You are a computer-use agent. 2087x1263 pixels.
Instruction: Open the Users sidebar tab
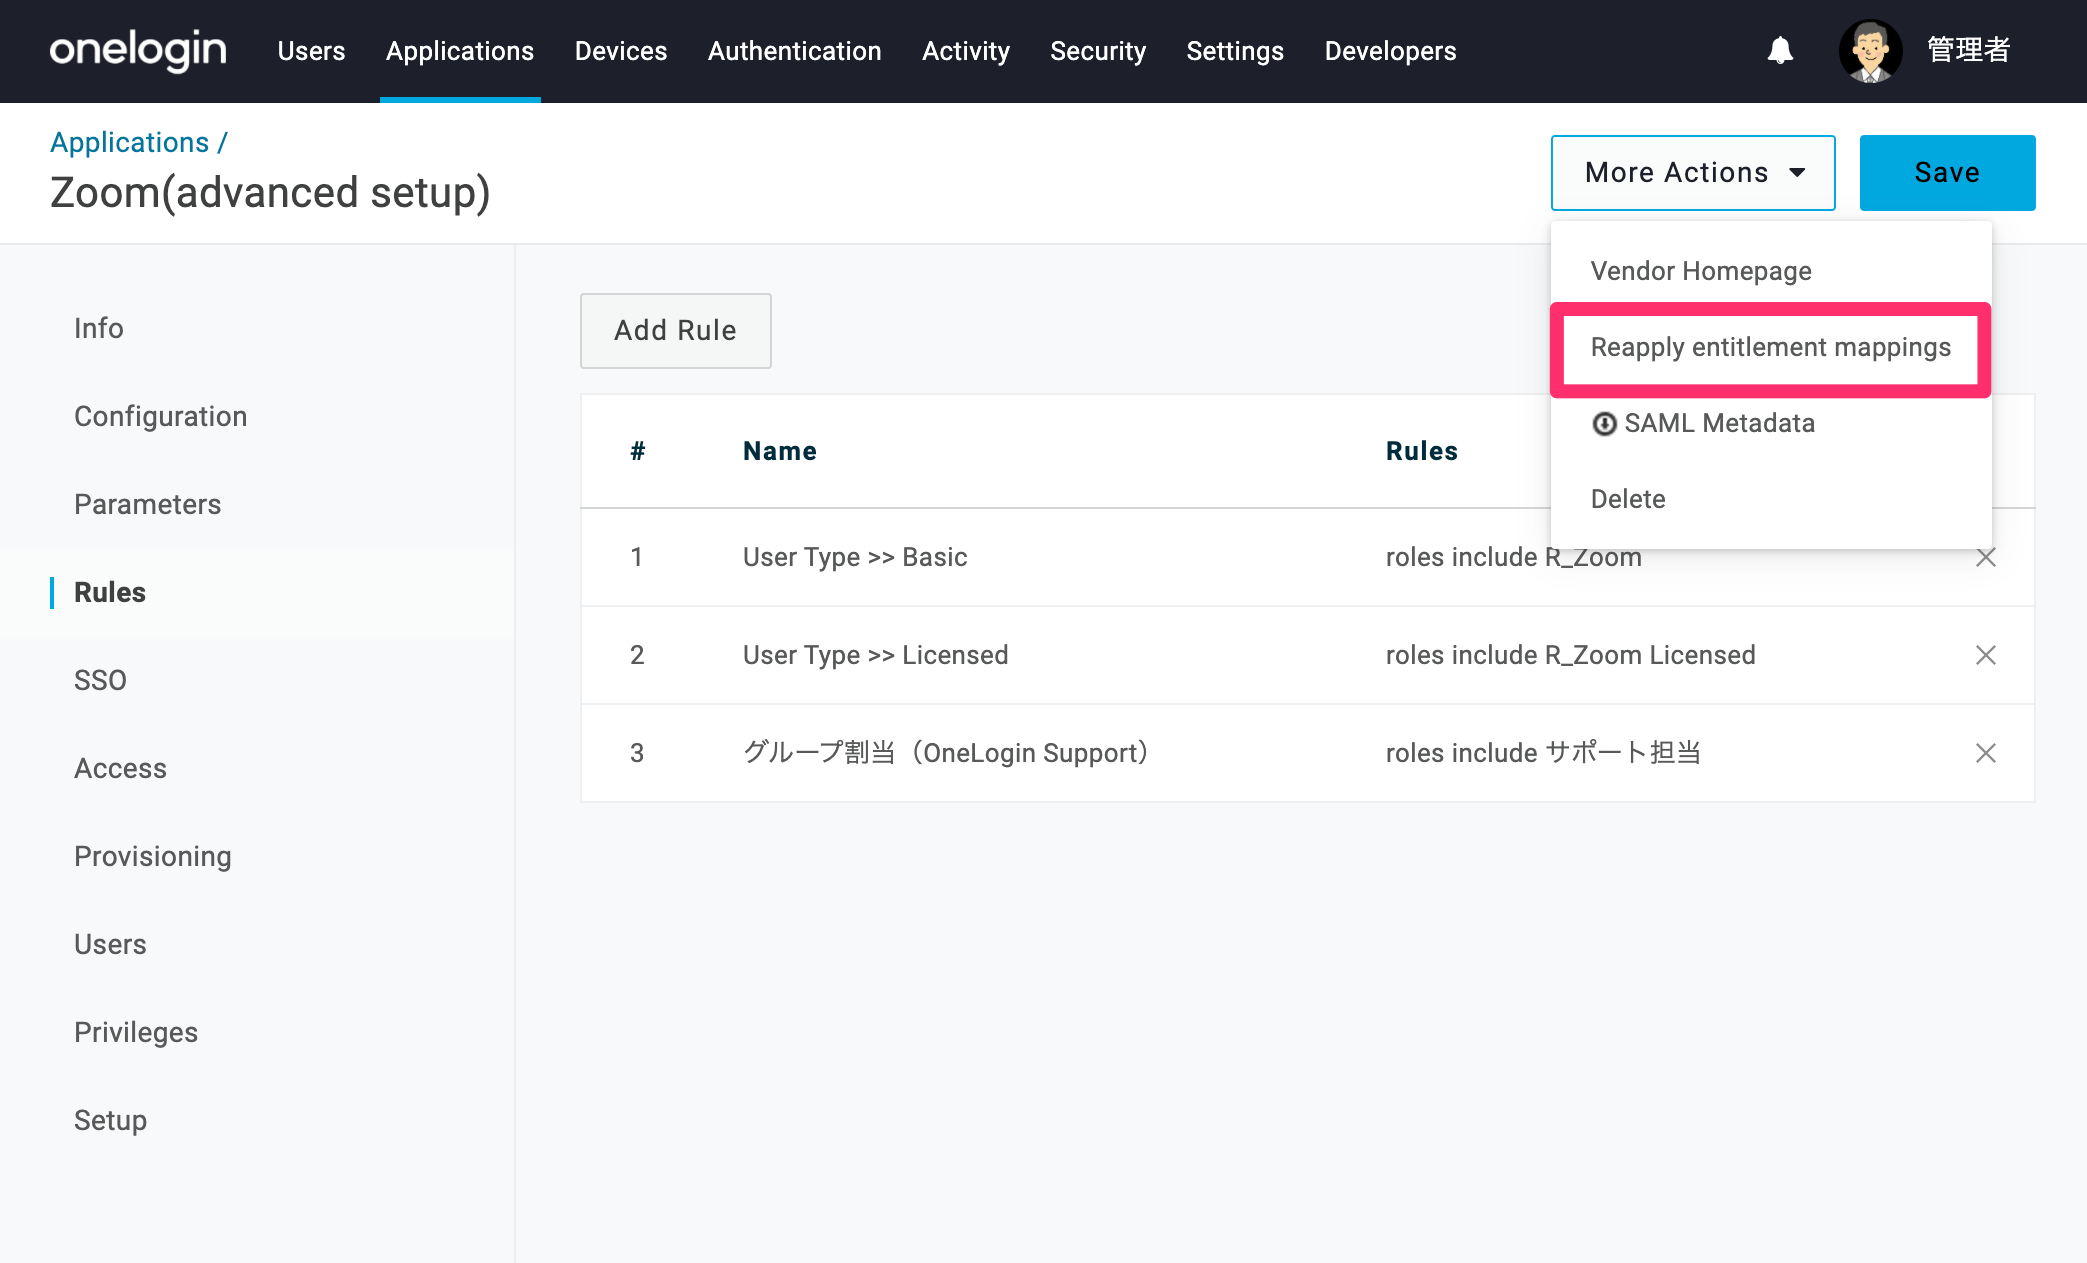tap(110, 944)
